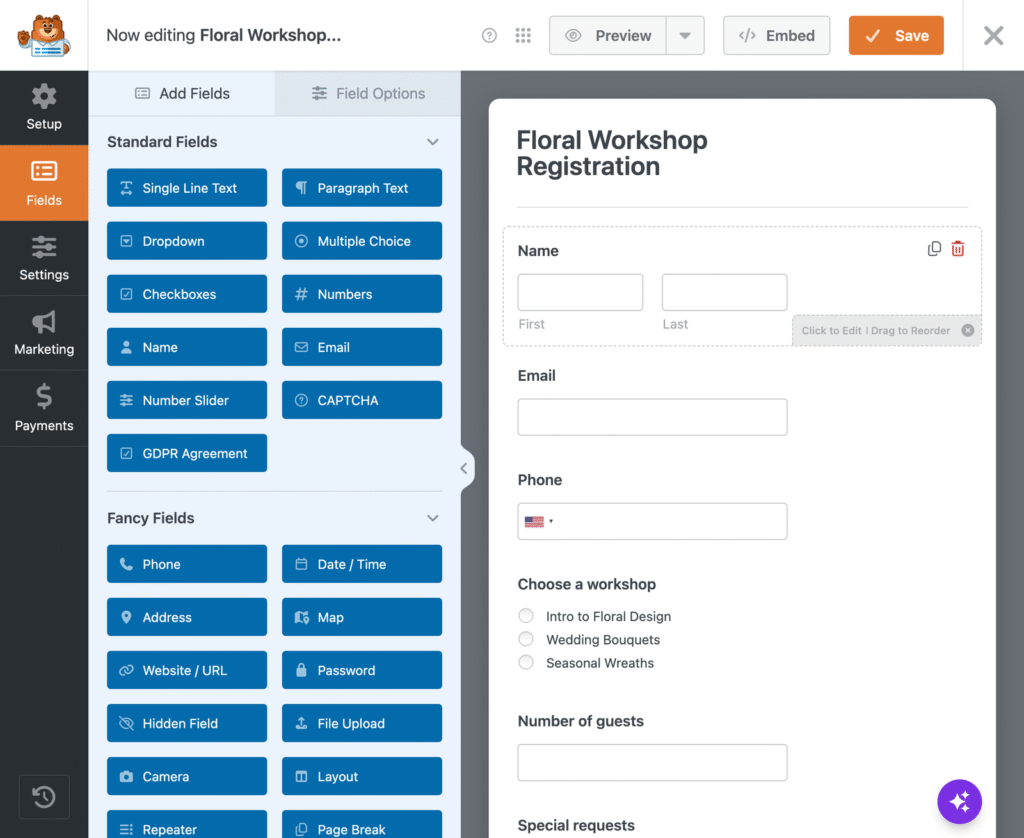Collapse the fields sidebar with the arrow
Screen dimensions: 1024x838
click(x=464, y=468)
